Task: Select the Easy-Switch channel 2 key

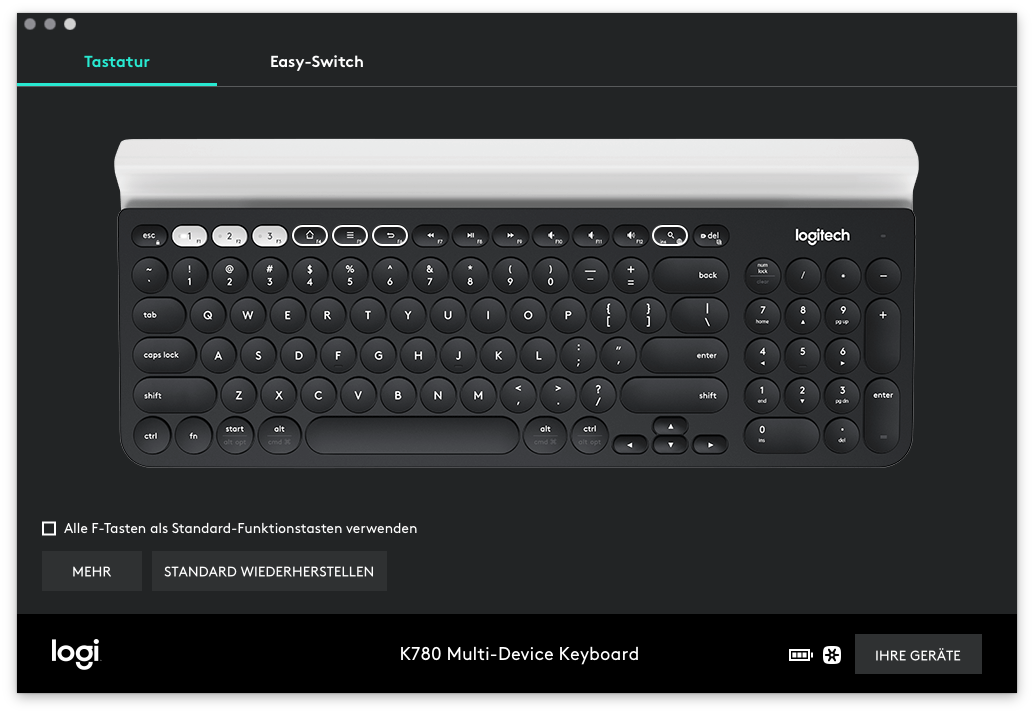Action: pyautogui.click(x=229, y=236)
